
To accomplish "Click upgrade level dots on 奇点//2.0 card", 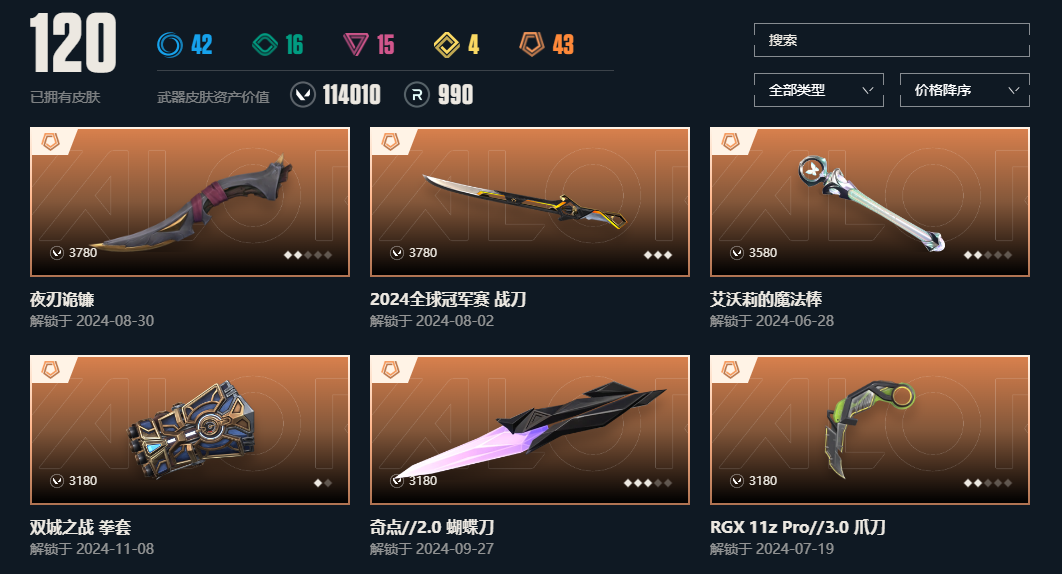I will [x=647, y=483].
